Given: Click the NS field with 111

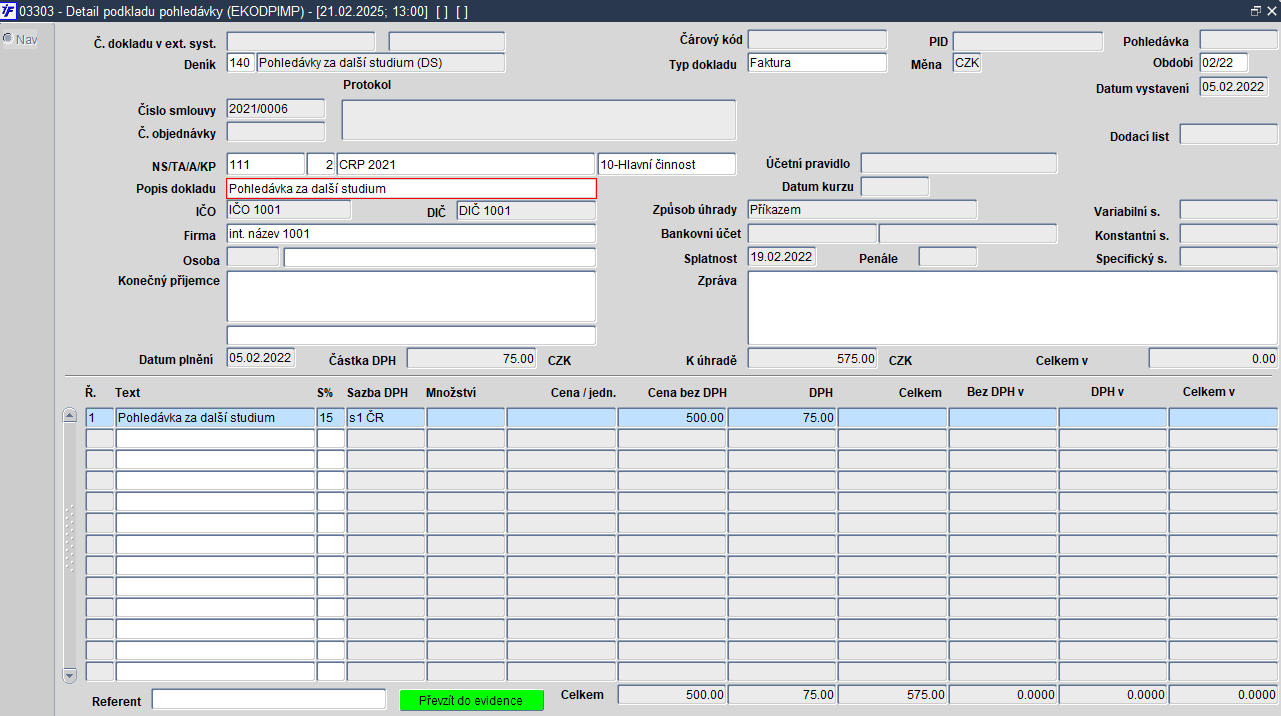Looking at the screenshot, I should [x=265, y=163].
